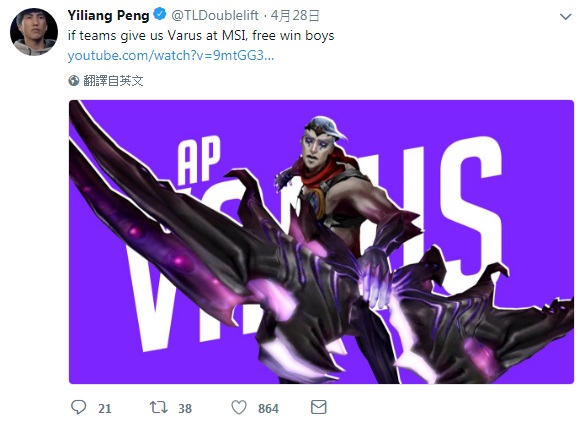Screen dimensions: 582x423
Task: Open the AP Varus video preview image
Action: point(321,242)
